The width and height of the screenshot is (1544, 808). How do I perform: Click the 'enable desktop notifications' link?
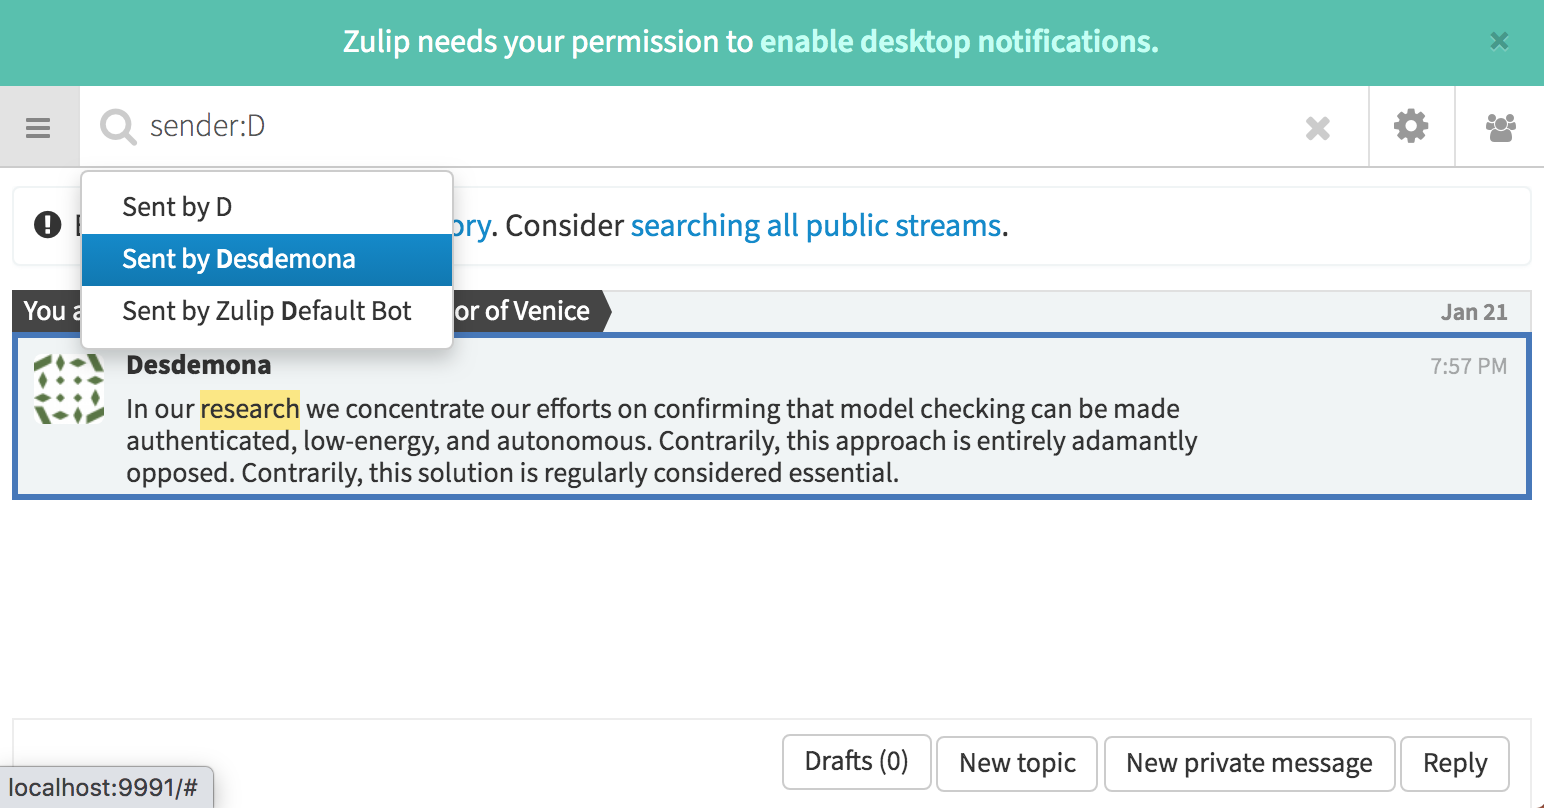(x=958, y=42)
